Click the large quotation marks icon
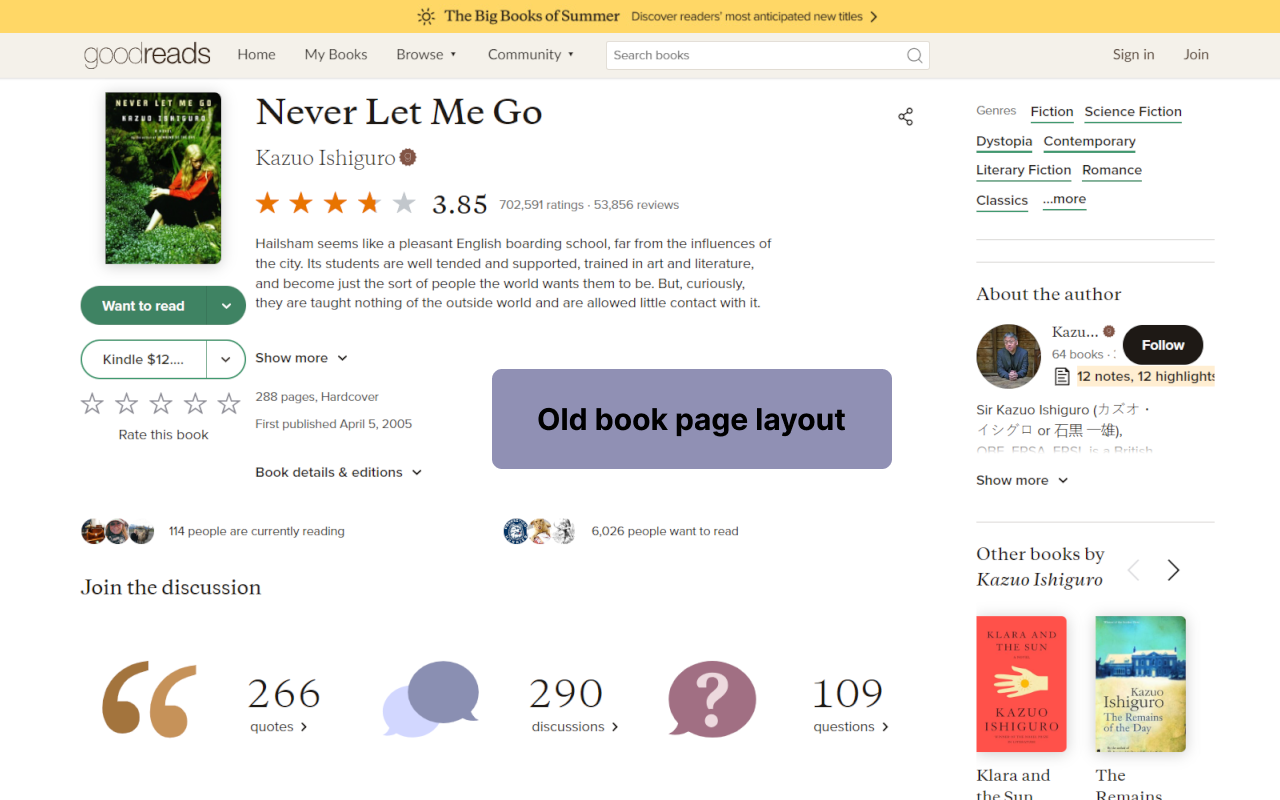The image size is (1280, 800). pyautogui.click(x=149, y=699)
